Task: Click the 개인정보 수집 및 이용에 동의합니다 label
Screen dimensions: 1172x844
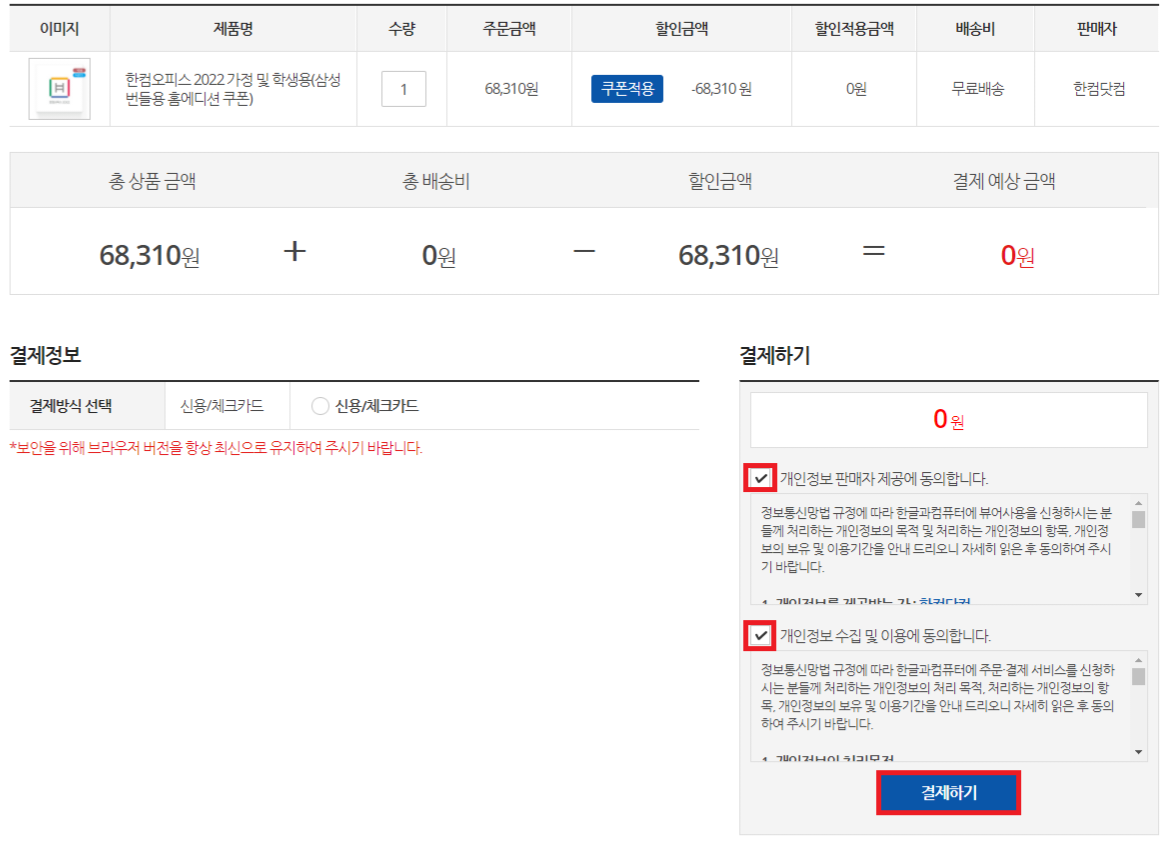Action: (x=886, y=635)
